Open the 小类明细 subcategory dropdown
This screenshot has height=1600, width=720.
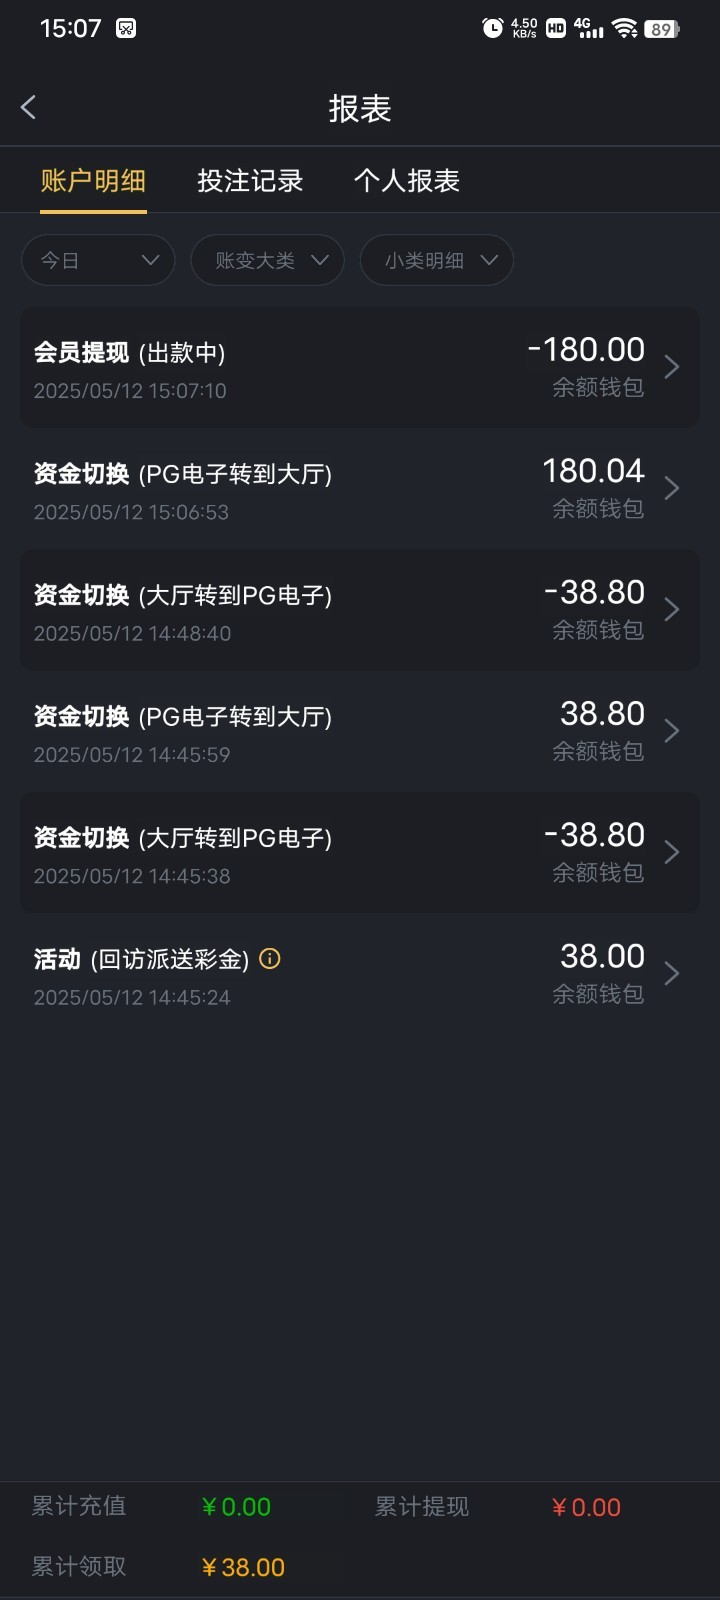tap(436, 261)
